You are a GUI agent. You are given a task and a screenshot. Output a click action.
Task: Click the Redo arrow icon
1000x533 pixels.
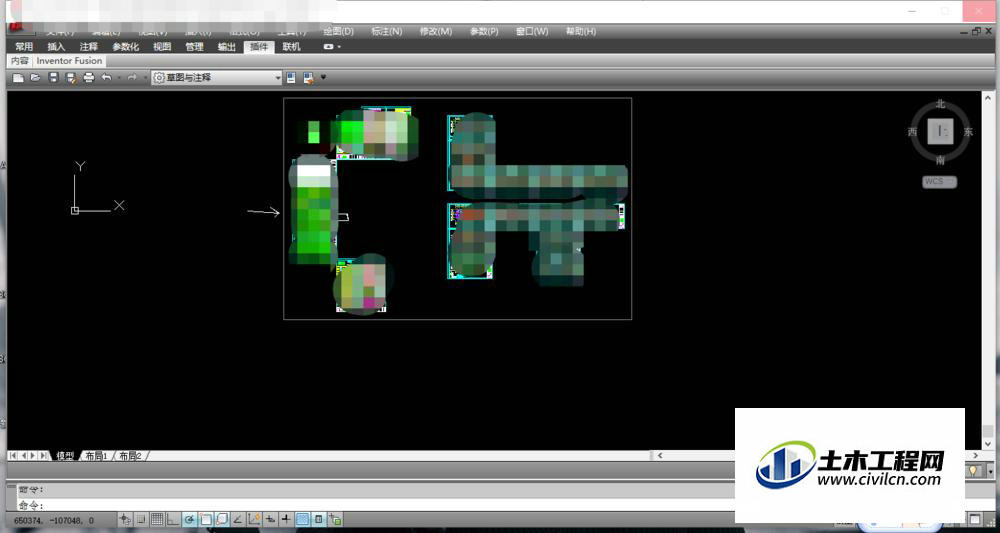coord(132,78)
